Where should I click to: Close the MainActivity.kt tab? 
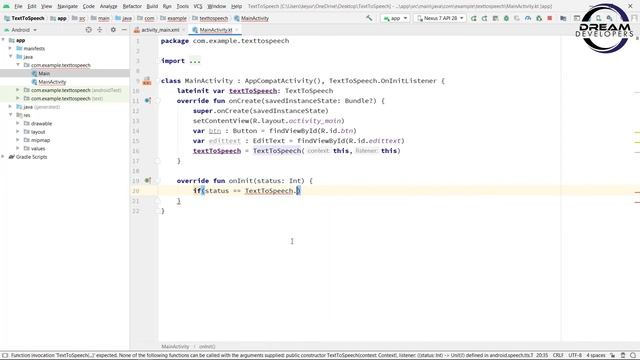coord(237,30)
